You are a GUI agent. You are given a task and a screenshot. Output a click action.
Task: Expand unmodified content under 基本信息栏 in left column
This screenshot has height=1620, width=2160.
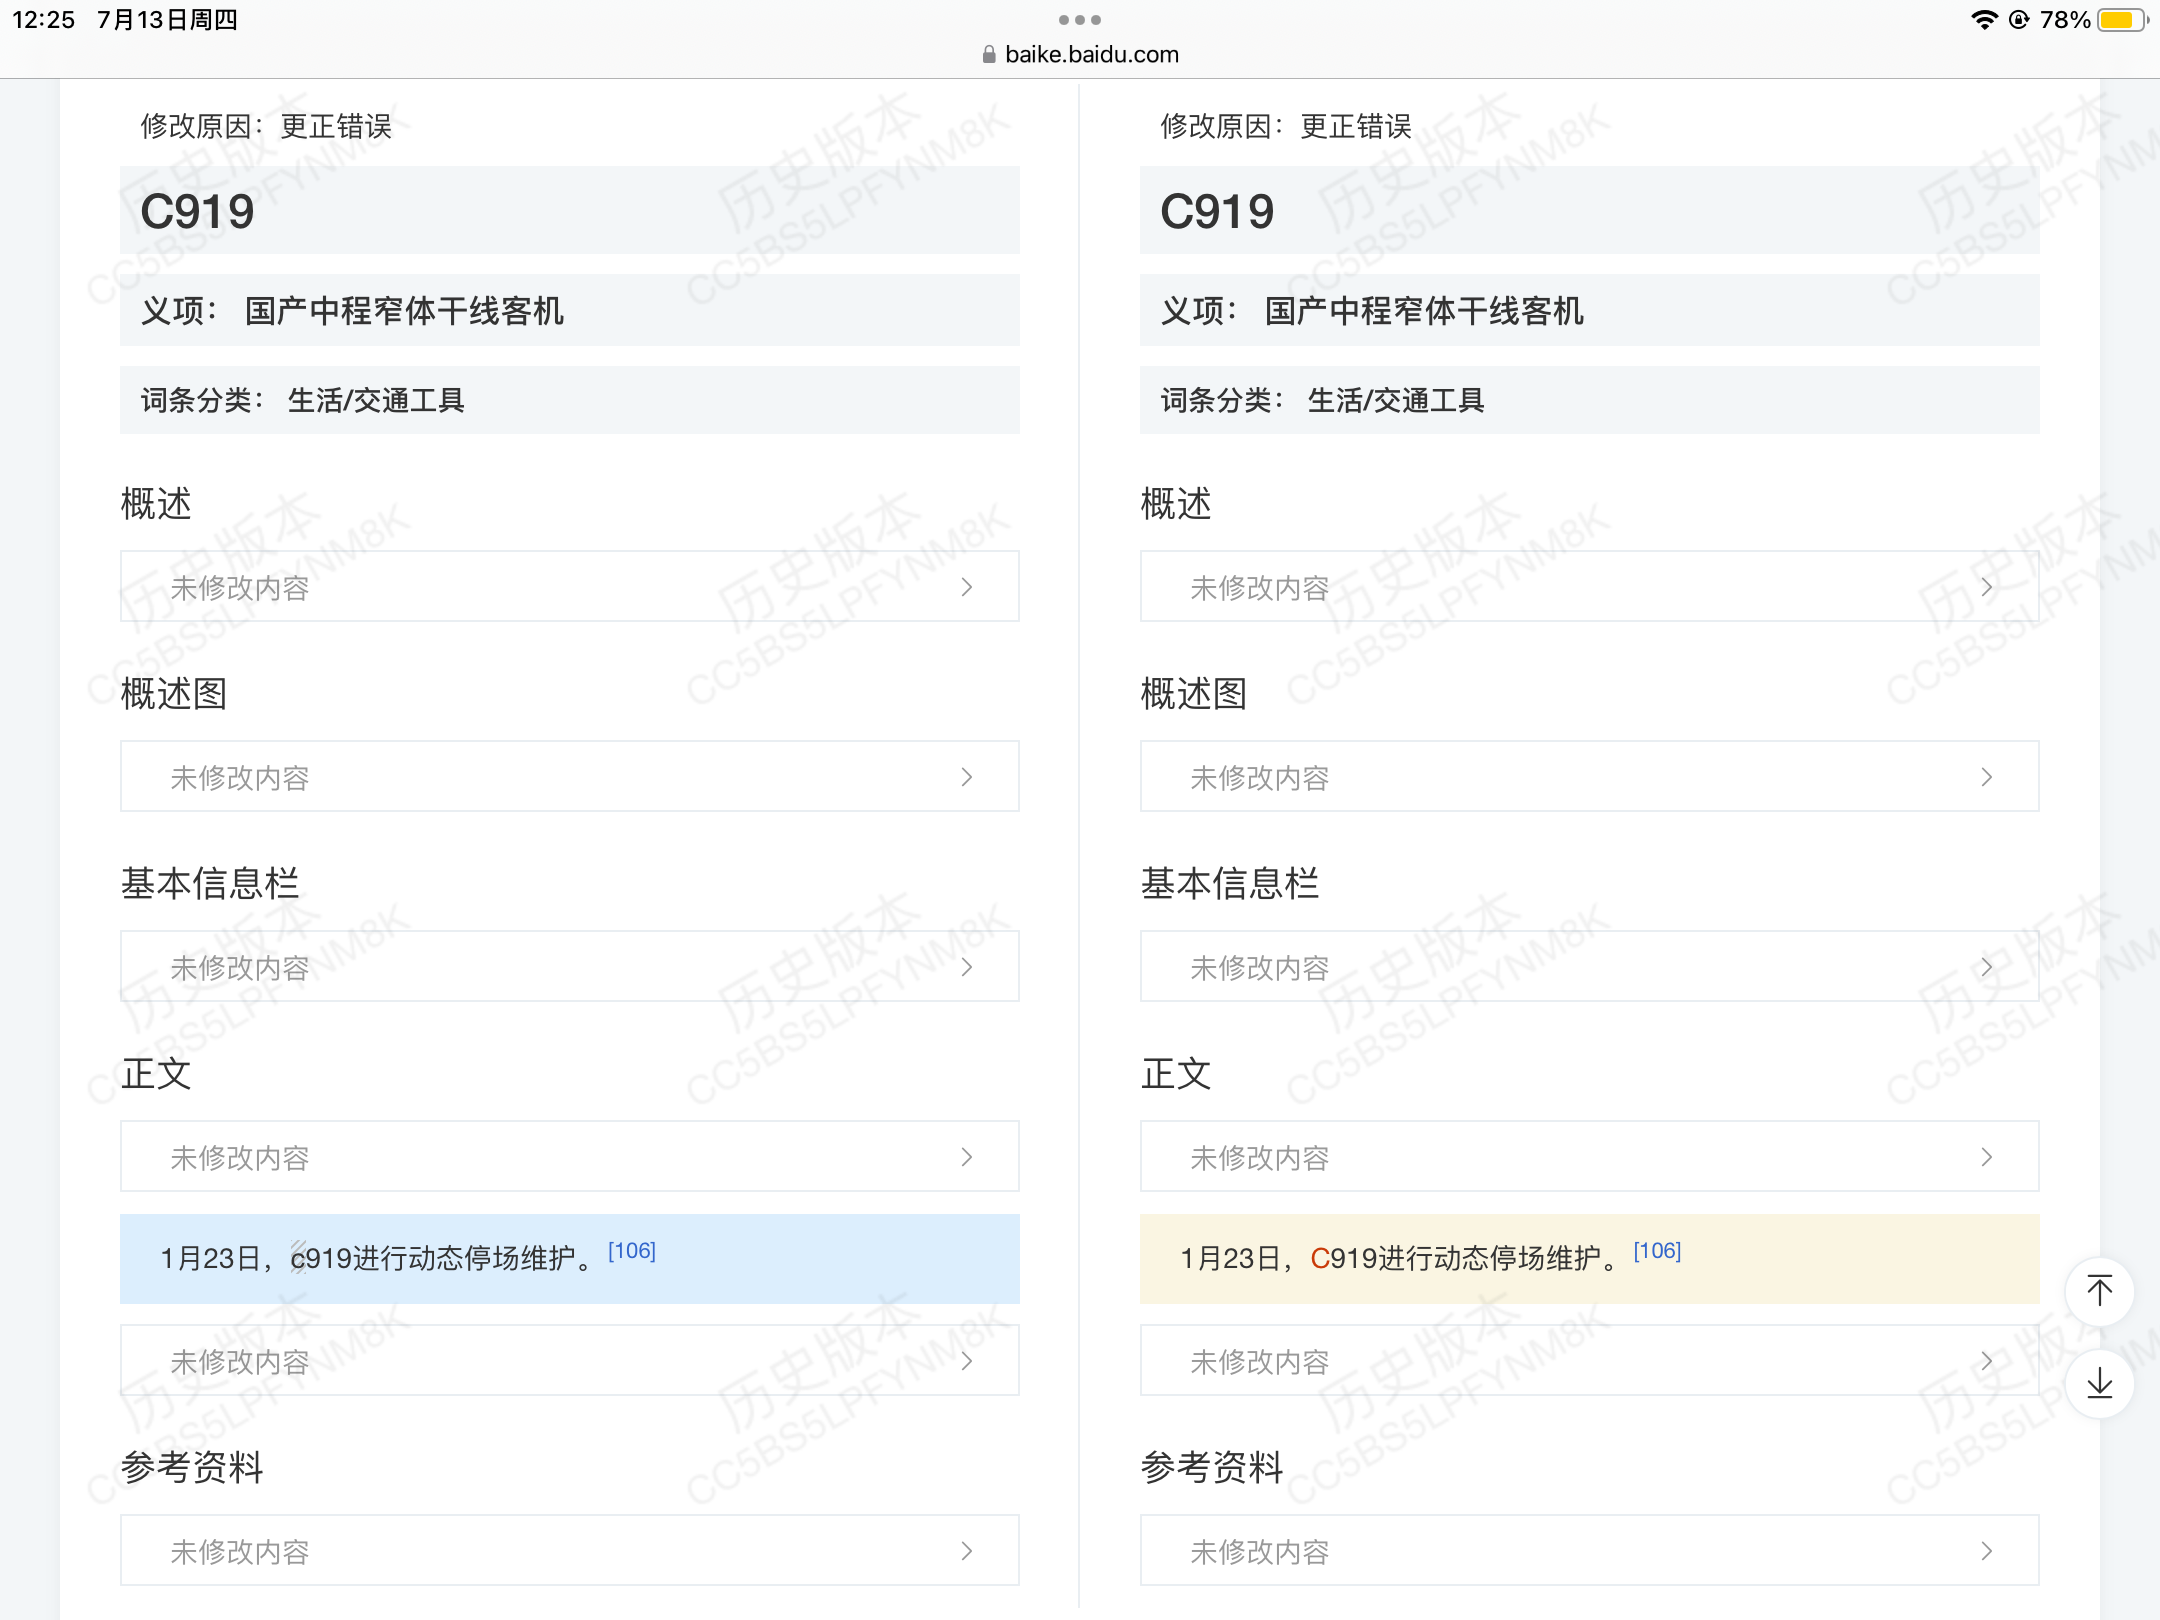click(570, 967)
